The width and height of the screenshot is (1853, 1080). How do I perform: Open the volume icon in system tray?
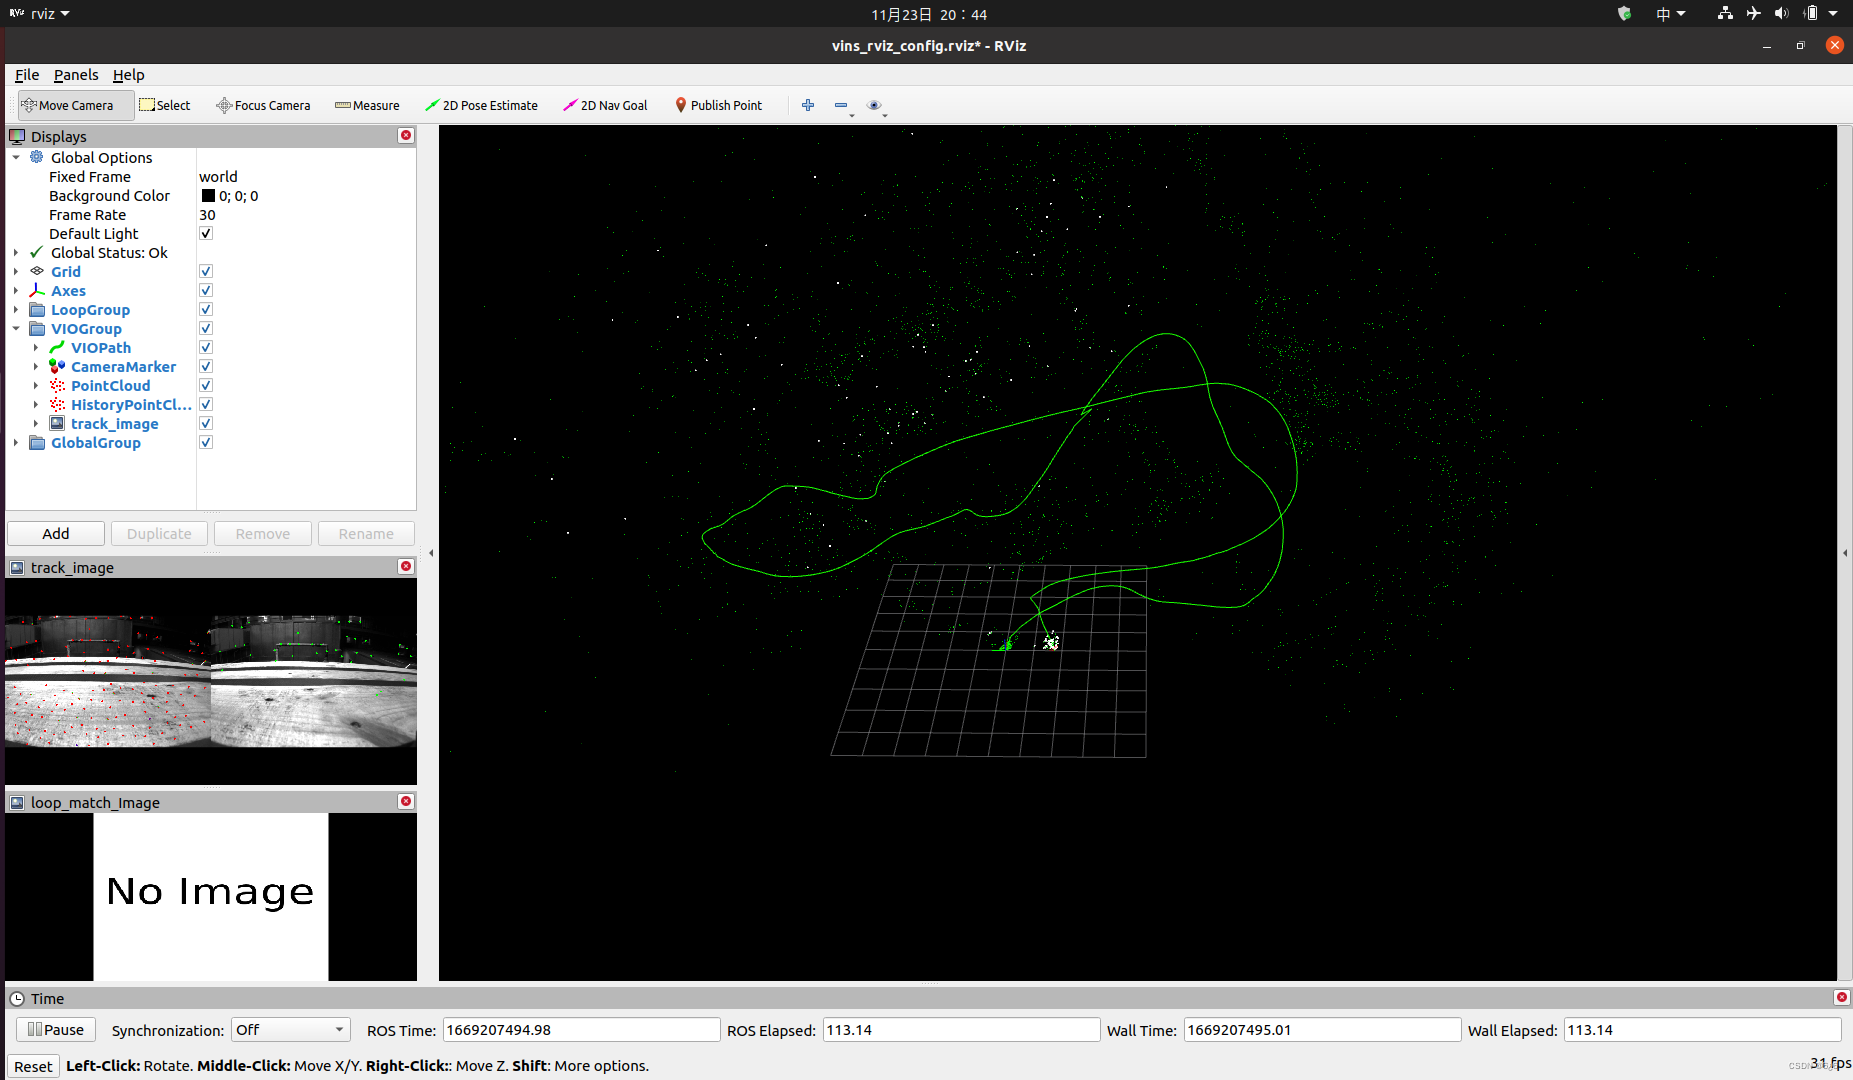[x=1781, y=13]
